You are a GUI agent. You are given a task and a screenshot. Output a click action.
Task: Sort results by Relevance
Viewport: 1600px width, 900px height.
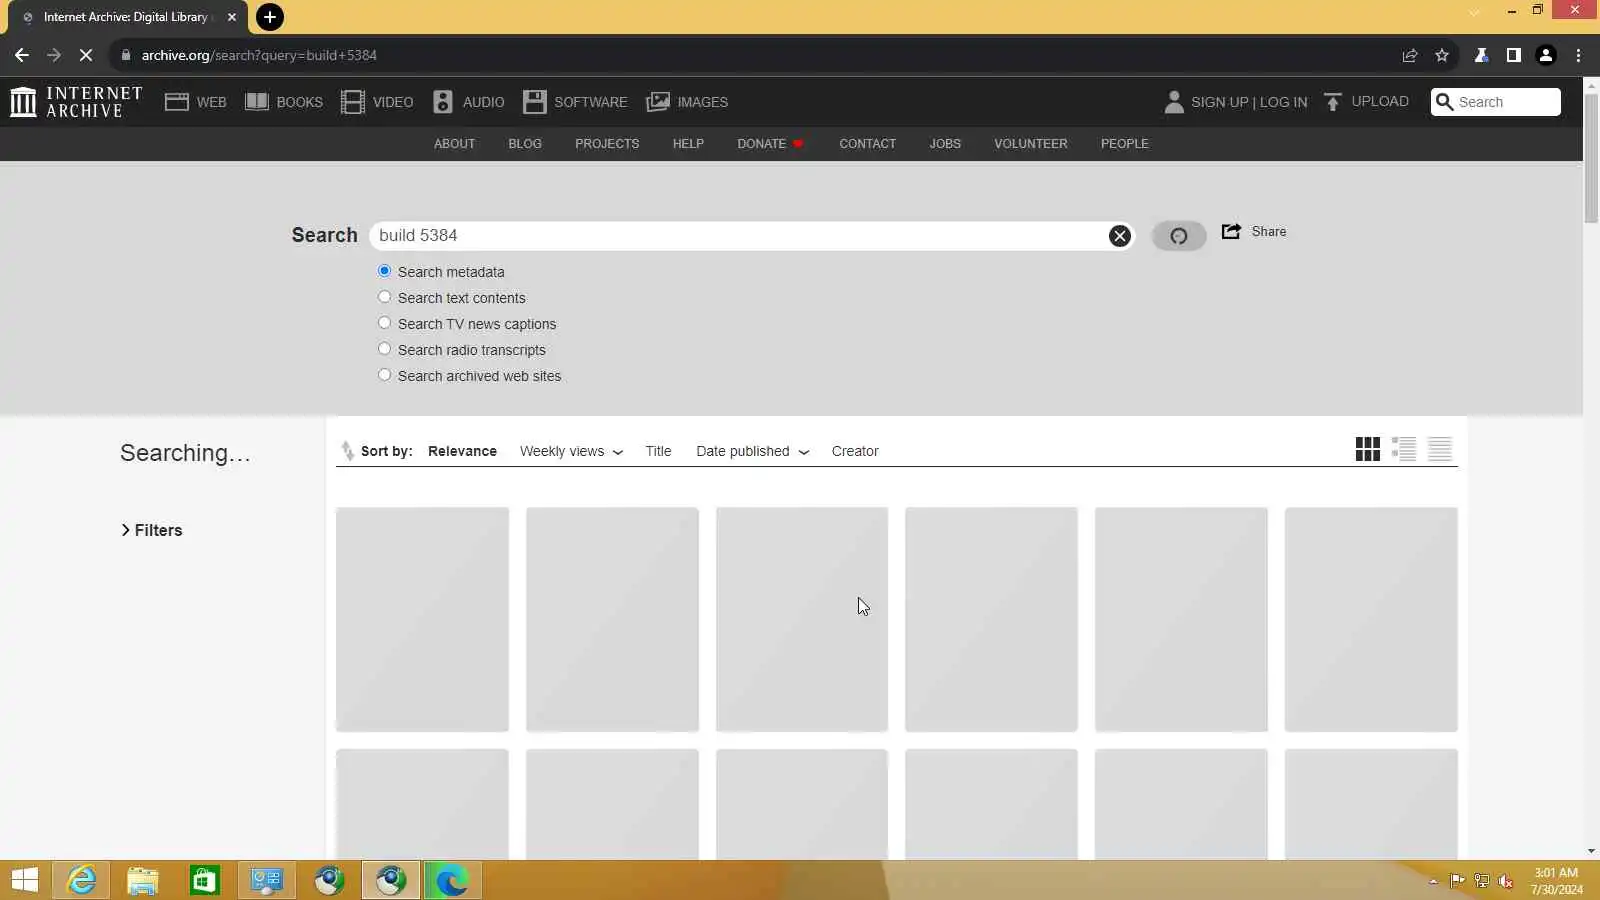[x=462, y=451]
